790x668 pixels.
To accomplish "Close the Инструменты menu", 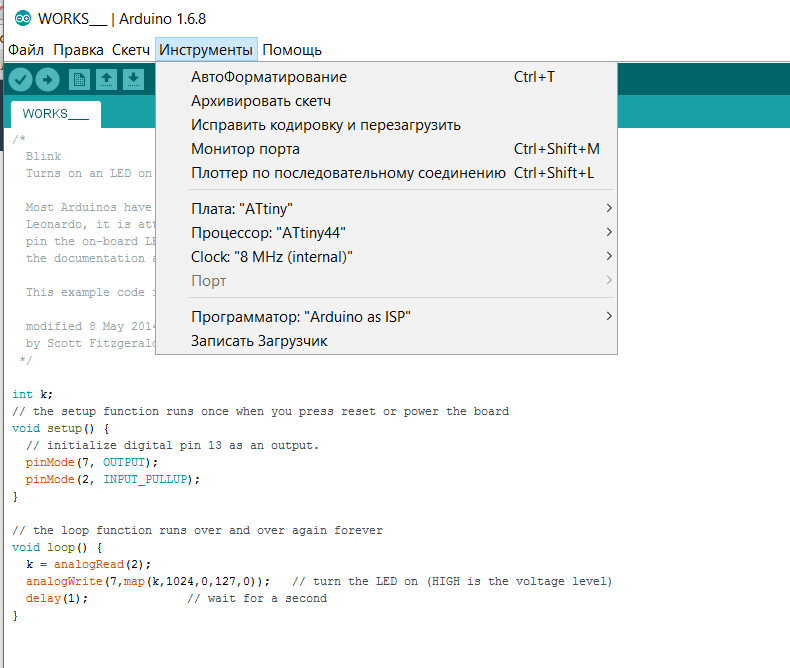I will point(206,50).
